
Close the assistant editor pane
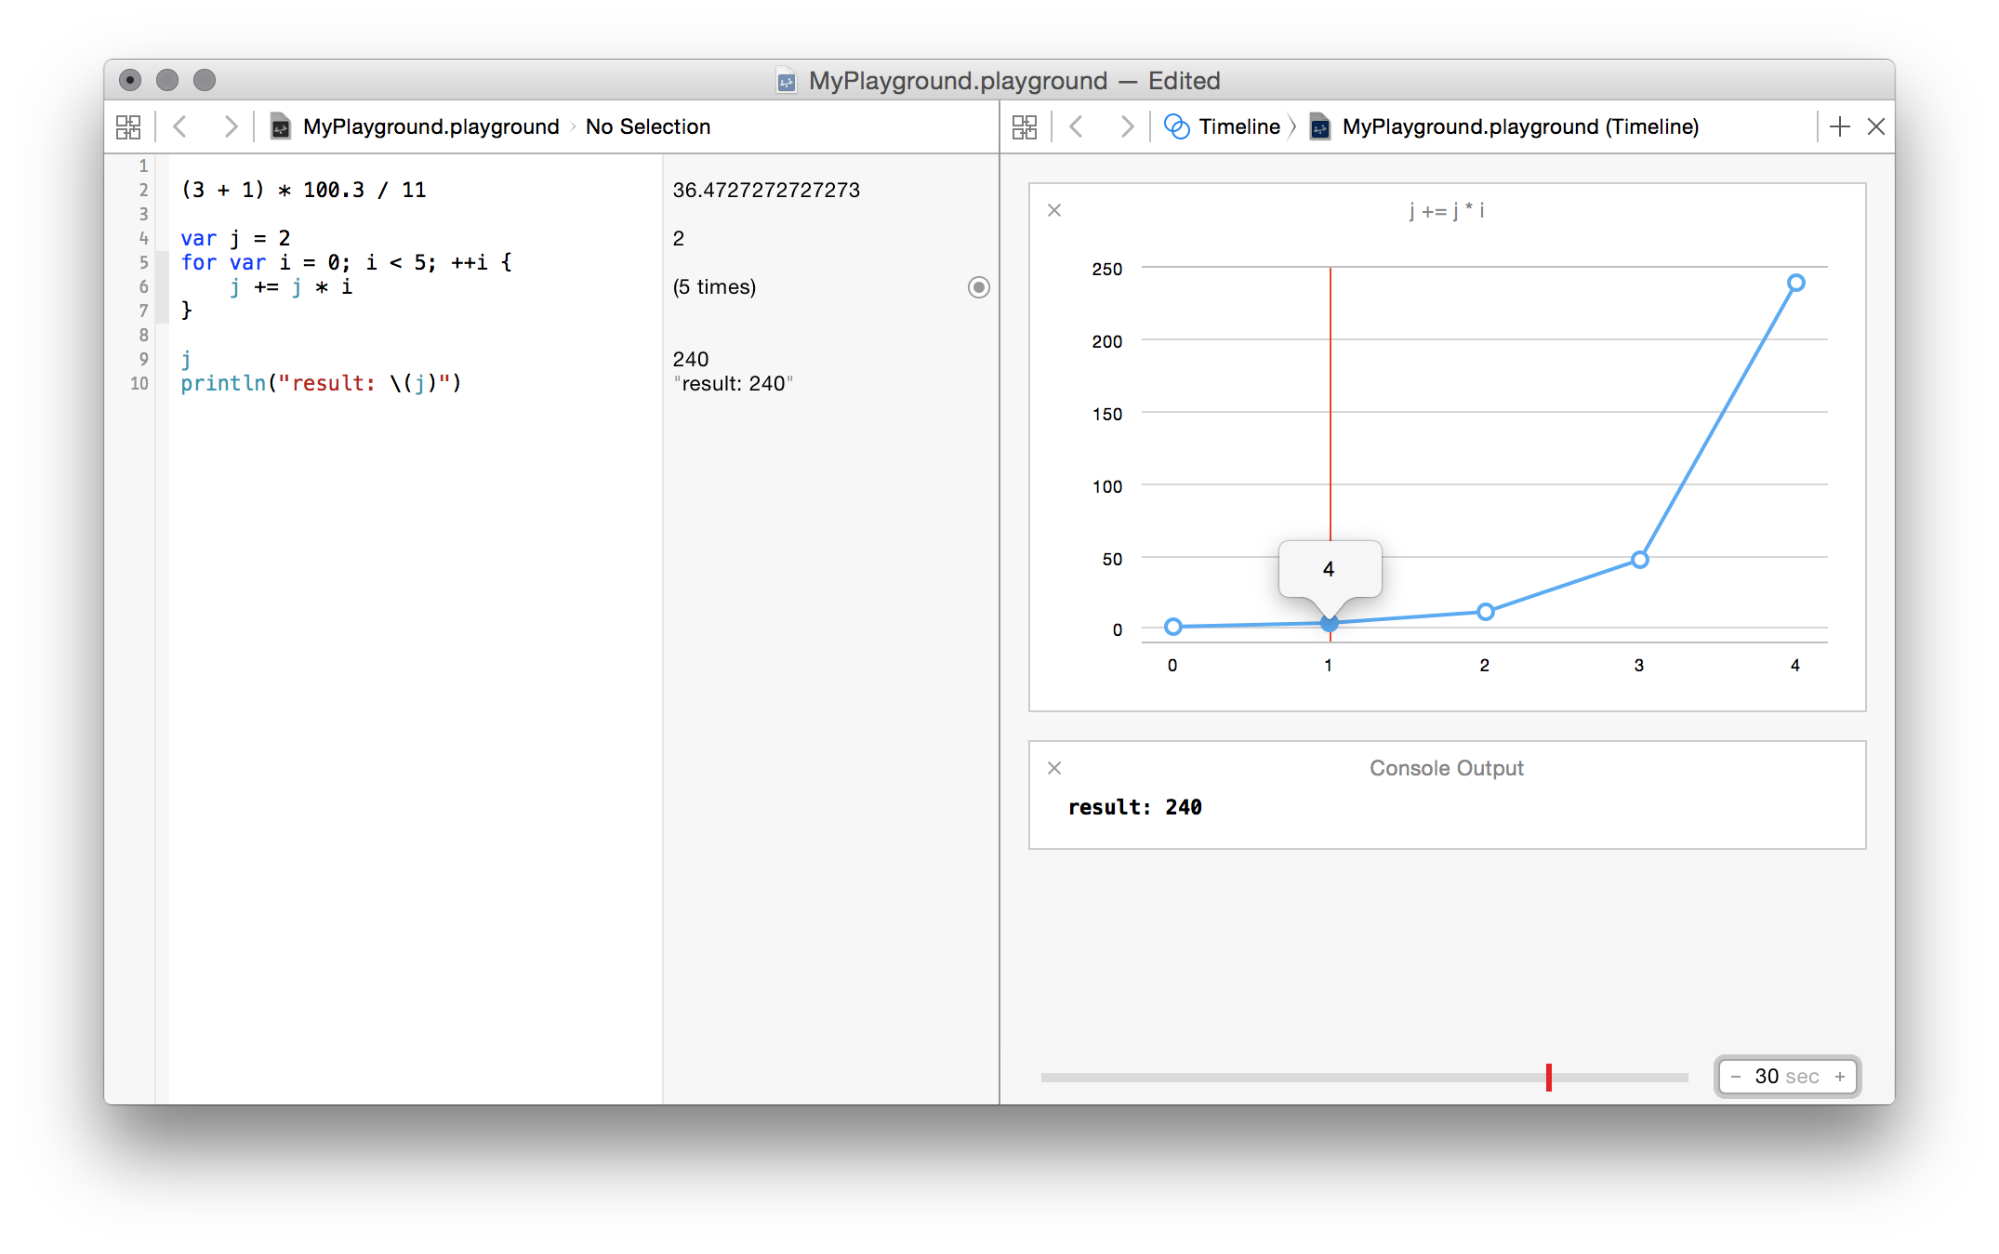coord(1876,127)
